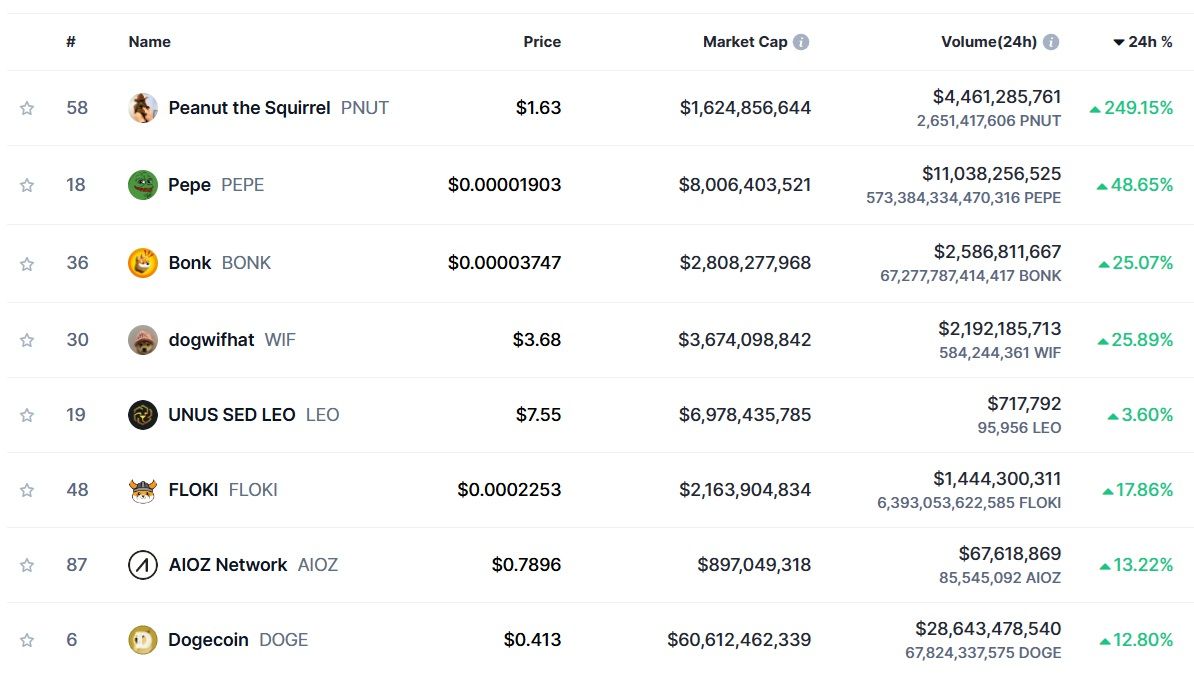
Task: Open the Dogecoin name link
Action: tap(208, 640)
